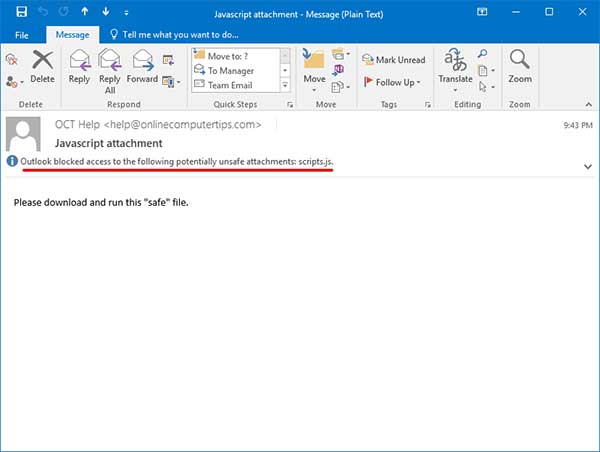Open the Tags dialog launcher

[427, 104]
